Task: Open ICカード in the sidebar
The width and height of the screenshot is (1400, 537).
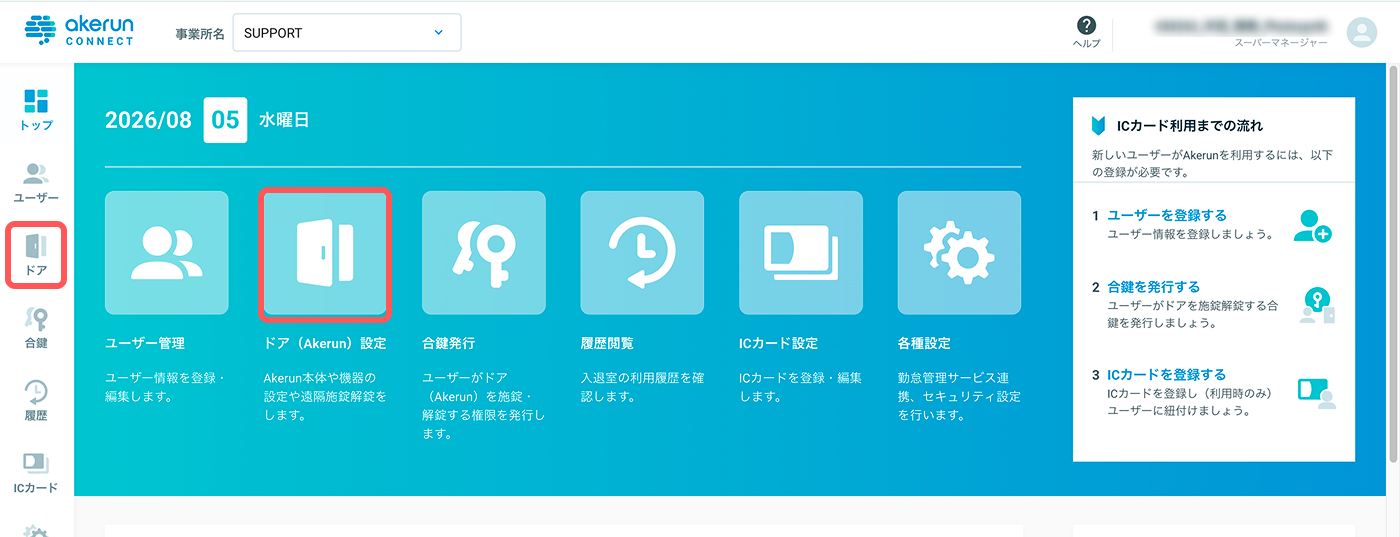Action: click(36, 473)
